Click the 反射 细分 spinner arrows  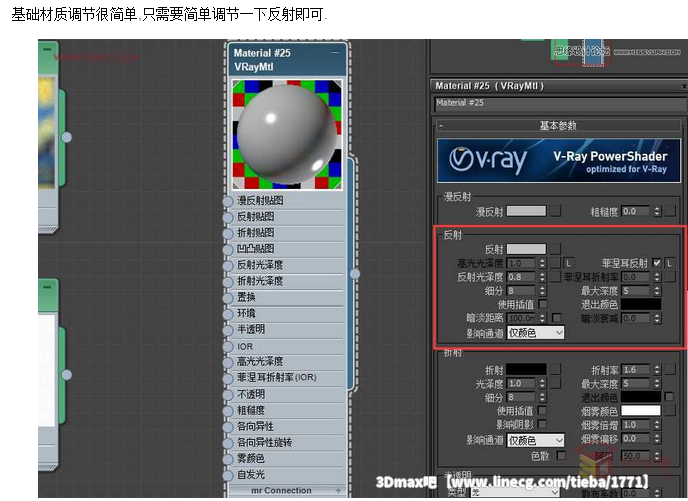click(x=543, y=290)
